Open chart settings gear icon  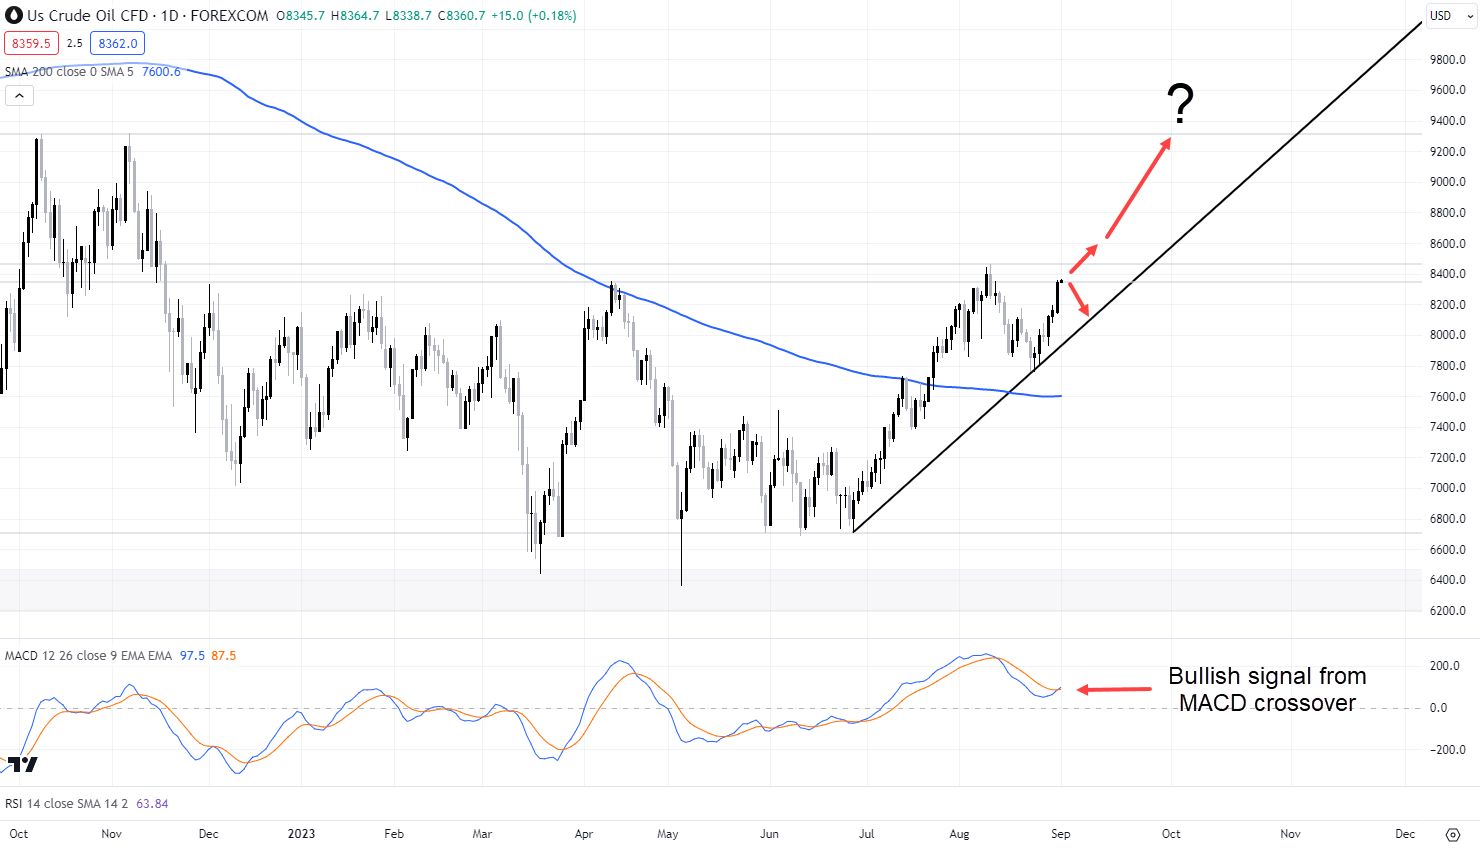1453,834
